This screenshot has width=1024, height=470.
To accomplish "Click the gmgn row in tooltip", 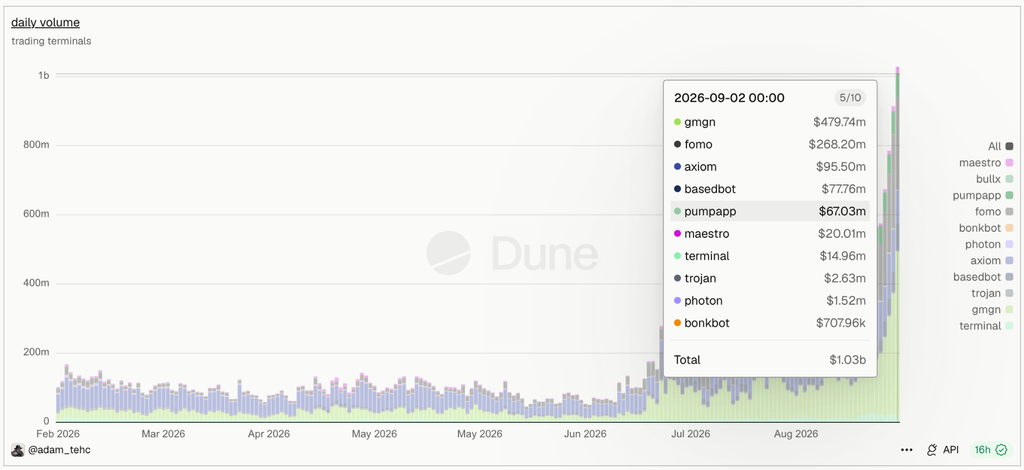I will click(x=770, y=122).
